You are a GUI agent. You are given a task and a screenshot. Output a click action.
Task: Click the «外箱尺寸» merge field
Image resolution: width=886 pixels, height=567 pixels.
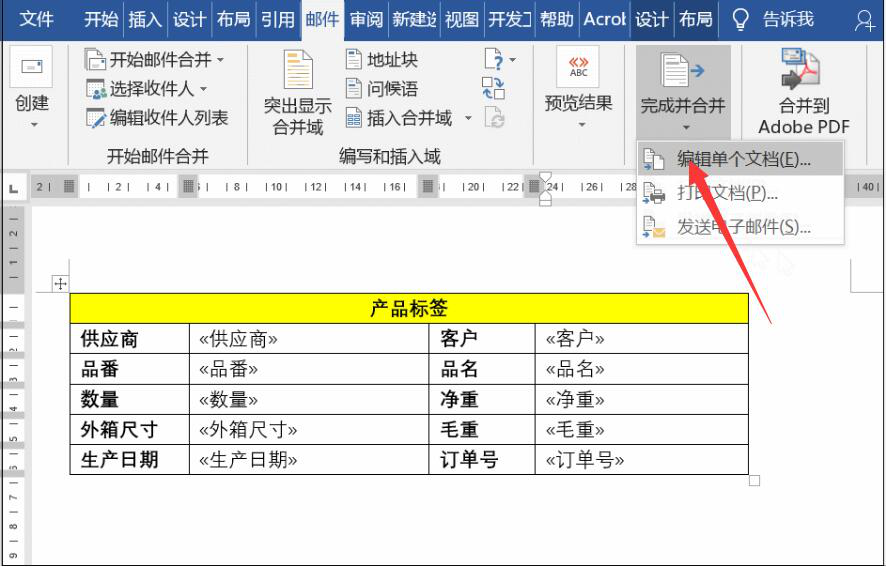click(248, 430)
